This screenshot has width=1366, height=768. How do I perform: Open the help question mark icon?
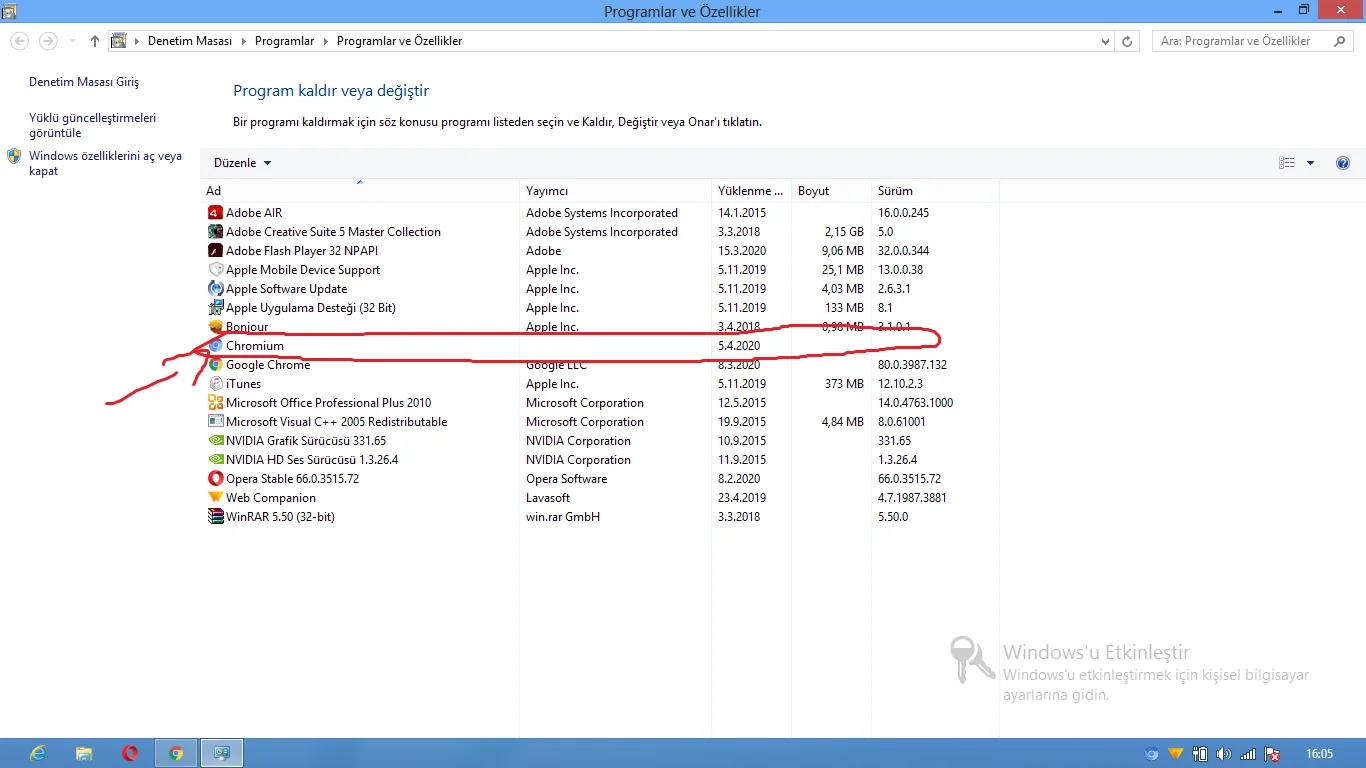(x=1343, y=163)
